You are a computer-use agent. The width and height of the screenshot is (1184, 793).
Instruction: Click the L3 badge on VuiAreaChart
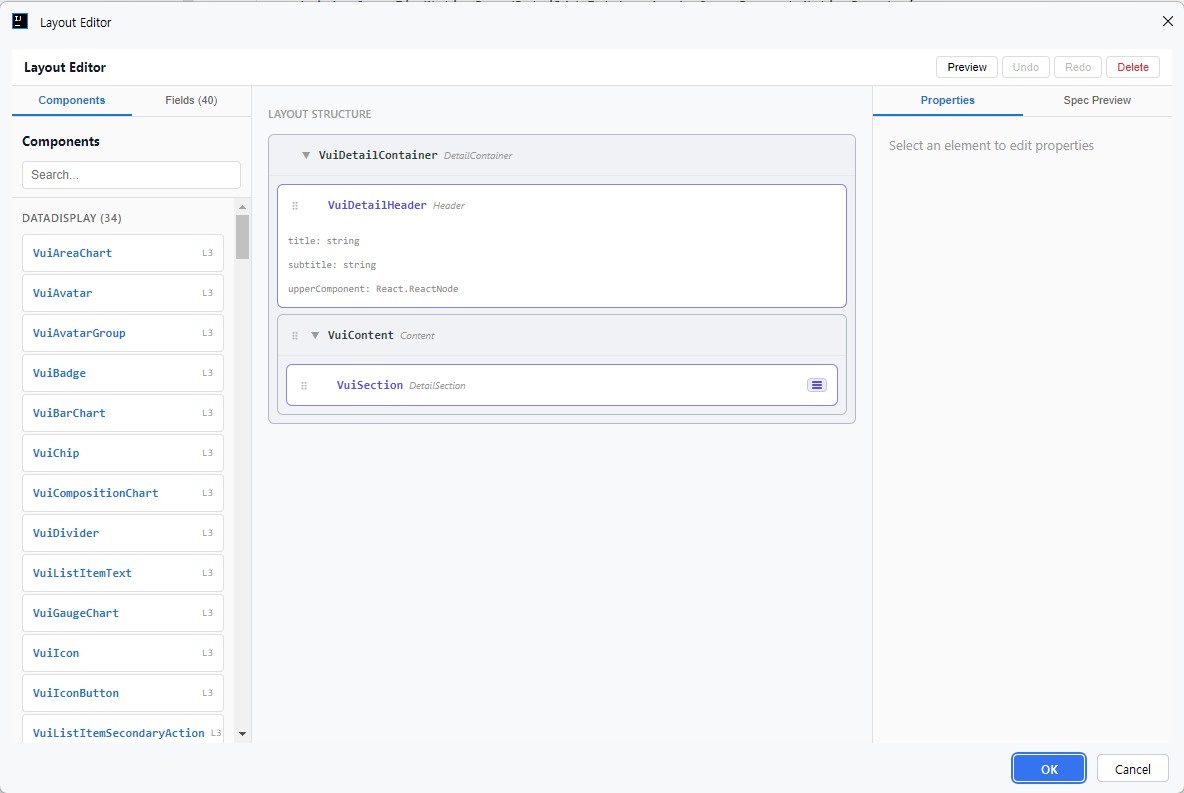click(208, 253)
